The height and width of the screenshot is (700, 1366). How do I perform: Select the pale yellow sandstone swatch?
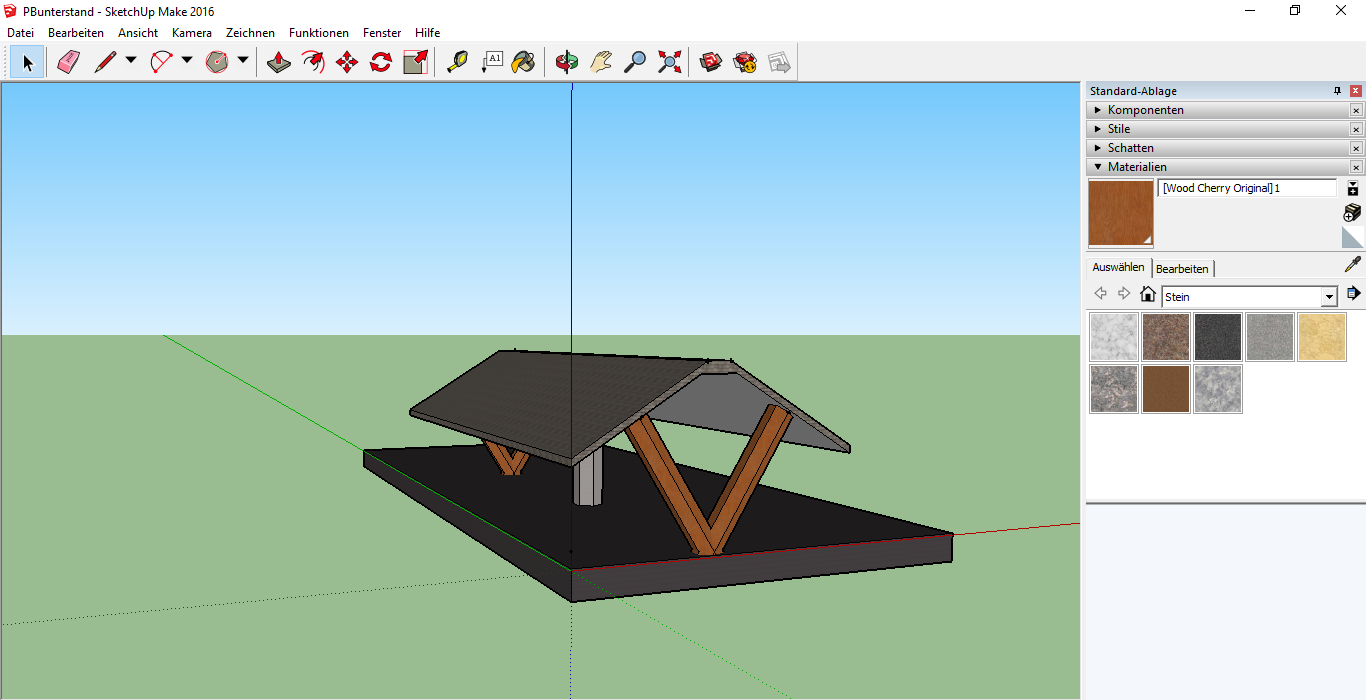tap(1321, 337)
